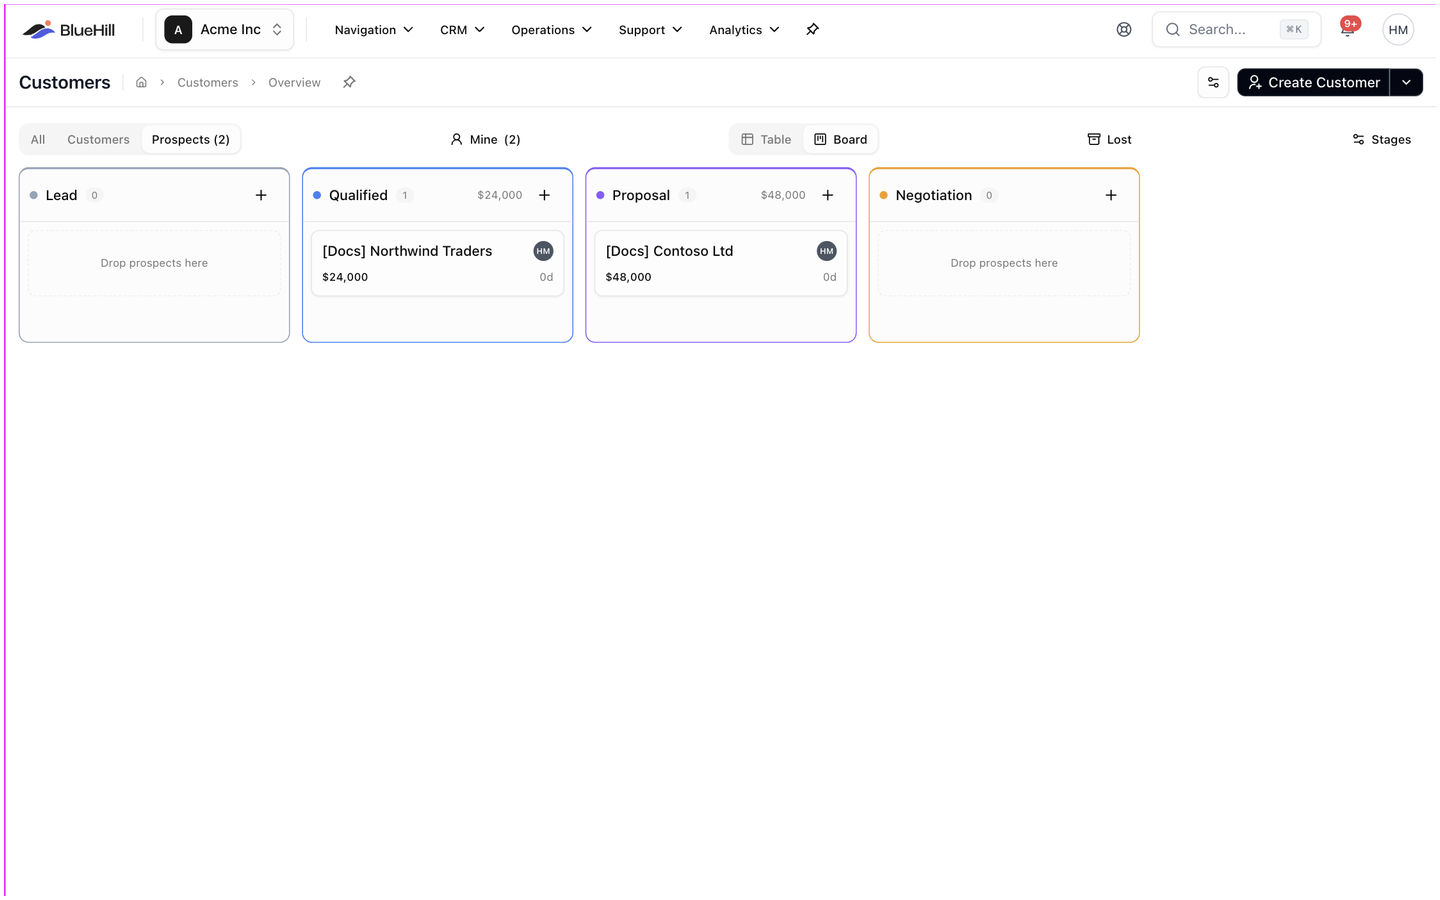Select the All tab
This screenshot has width=1440, height=900.
(38, 140)
